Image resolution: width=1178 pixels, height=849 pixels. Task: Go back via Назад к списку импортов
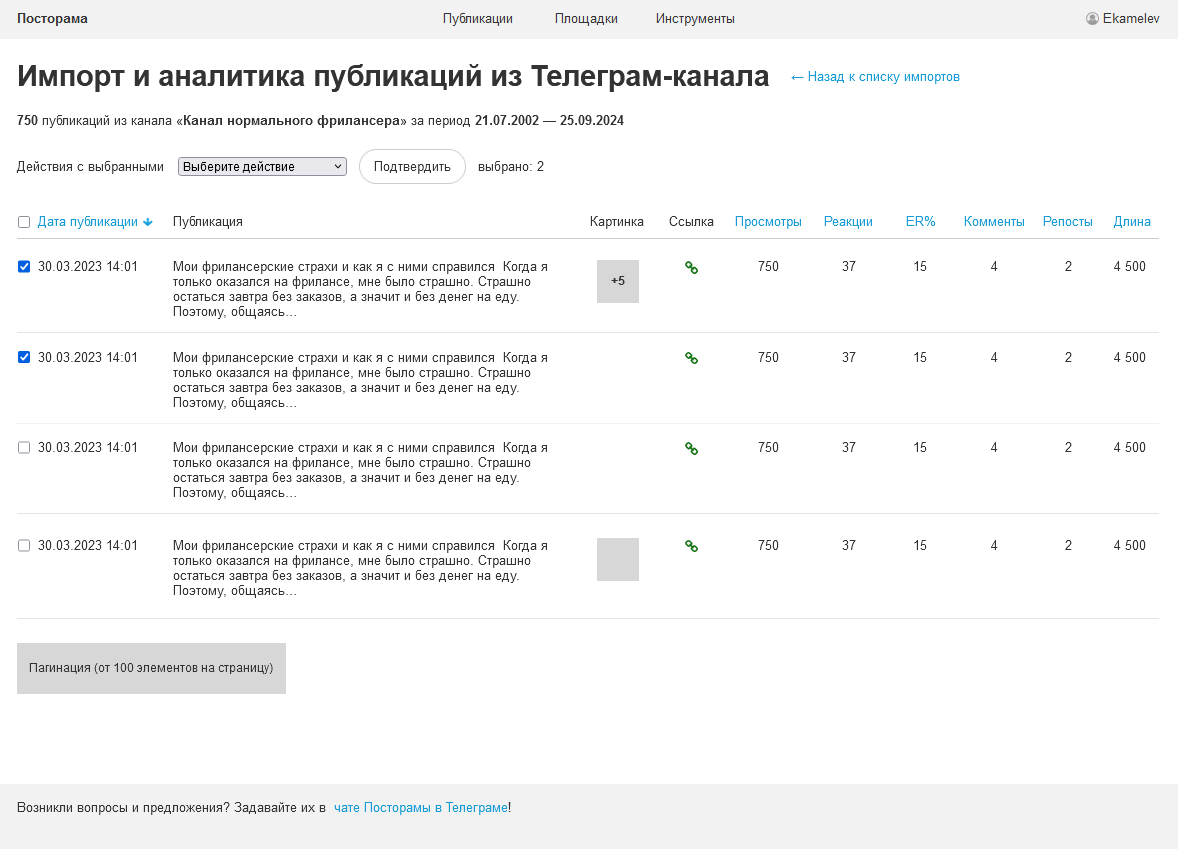point(875,77)
